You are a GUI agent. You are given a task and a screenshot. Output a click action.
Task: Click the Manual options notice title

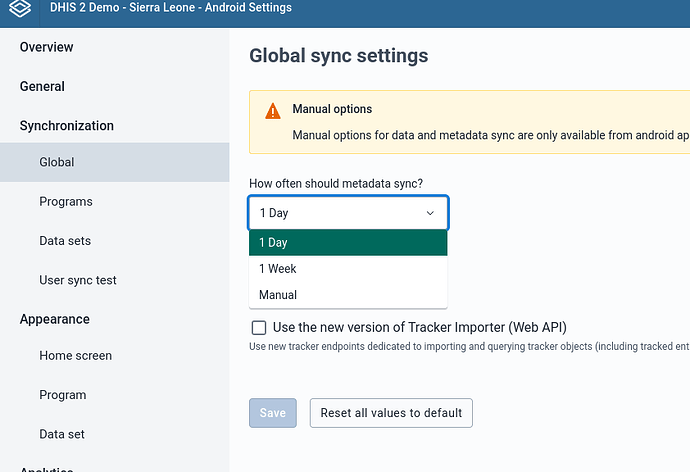[x=332, y=109]
